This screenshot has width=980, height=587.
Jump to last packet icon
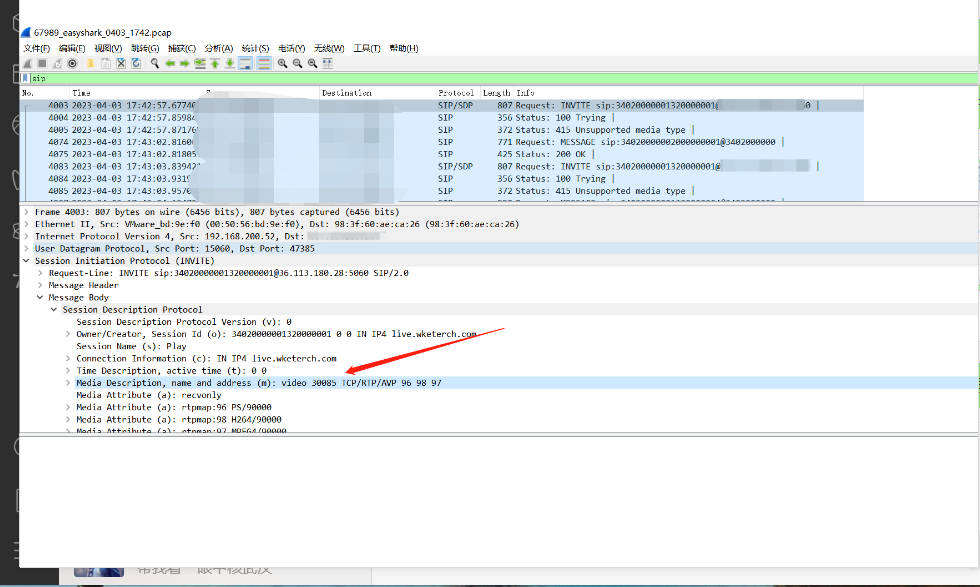(x=230, y=63)
